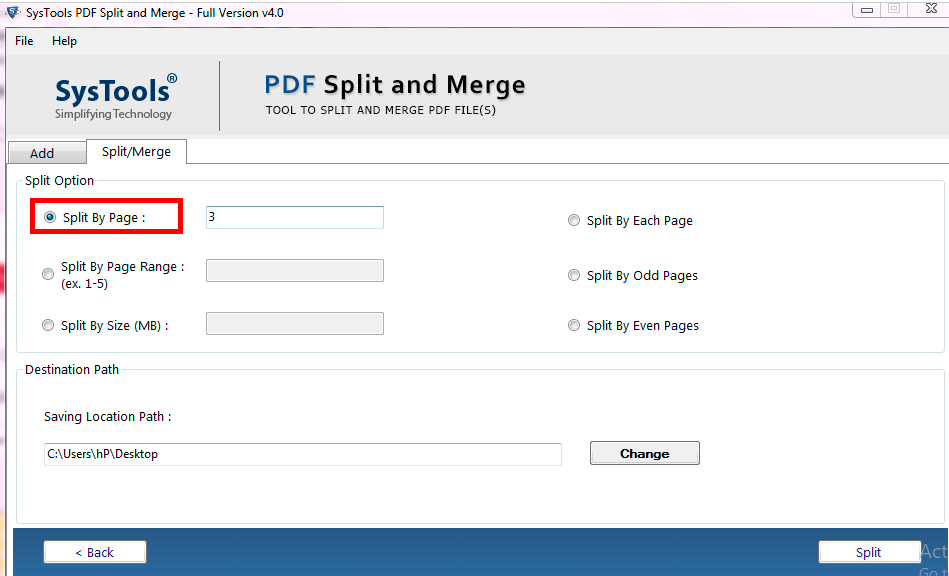
Task: Click the 'Destination Path' group label
Action: 72,370
